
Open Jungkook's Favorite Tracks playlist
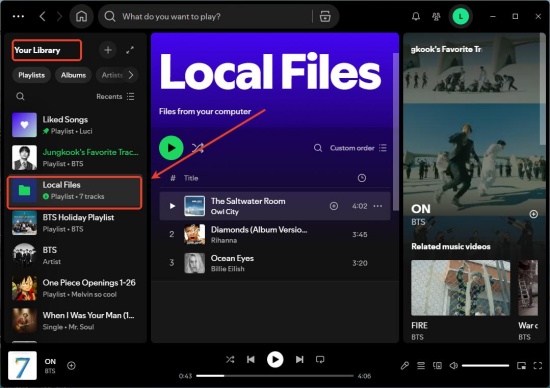[75, 158]
